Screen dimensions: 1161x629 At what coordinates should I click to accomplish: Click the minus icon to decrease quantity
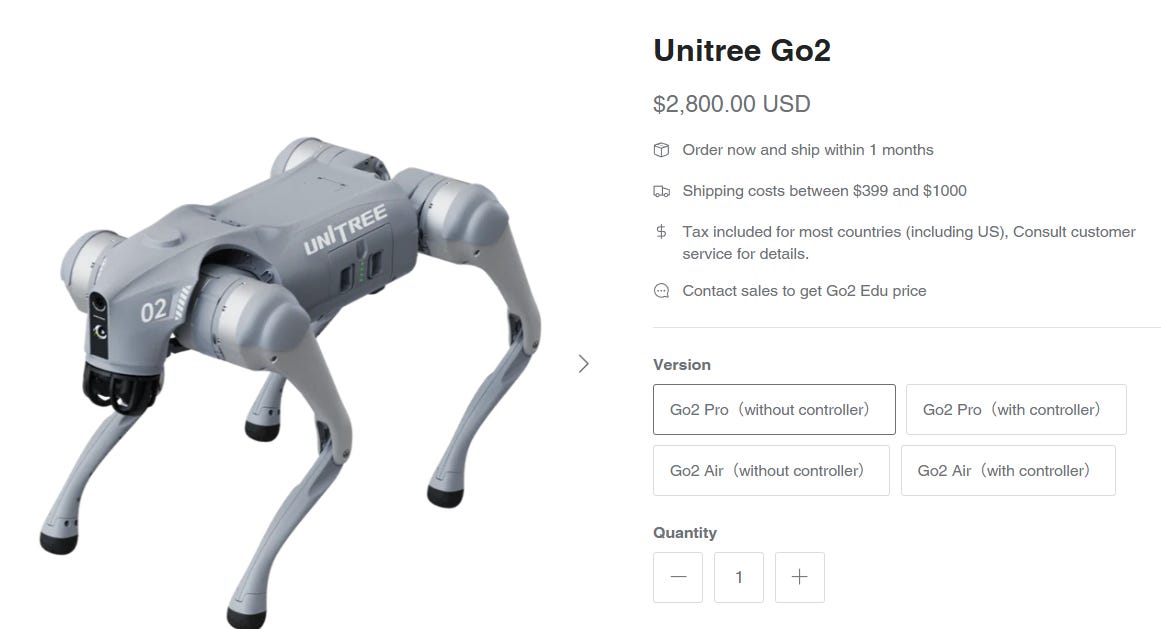point(678,577)
